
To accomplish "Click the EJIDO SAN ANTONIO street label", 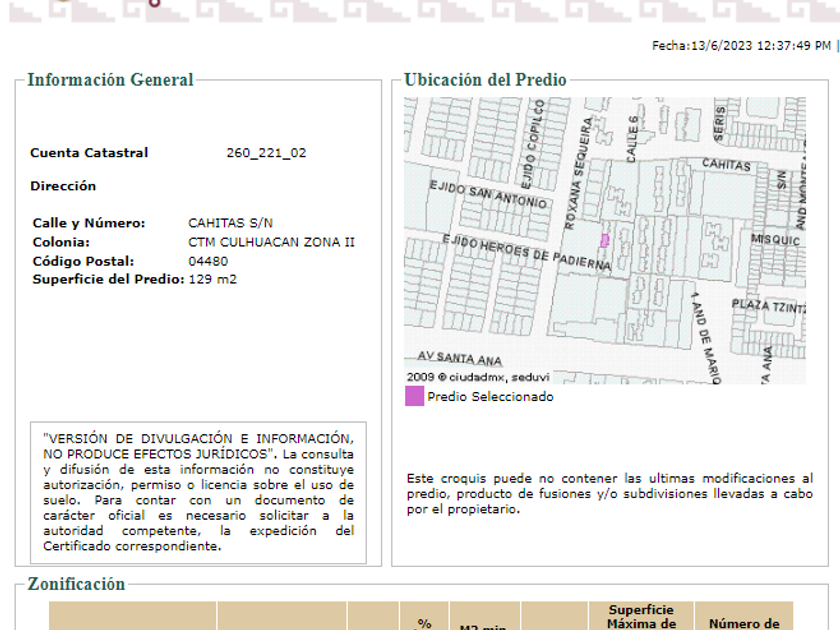I will click(x=489, y=194).
